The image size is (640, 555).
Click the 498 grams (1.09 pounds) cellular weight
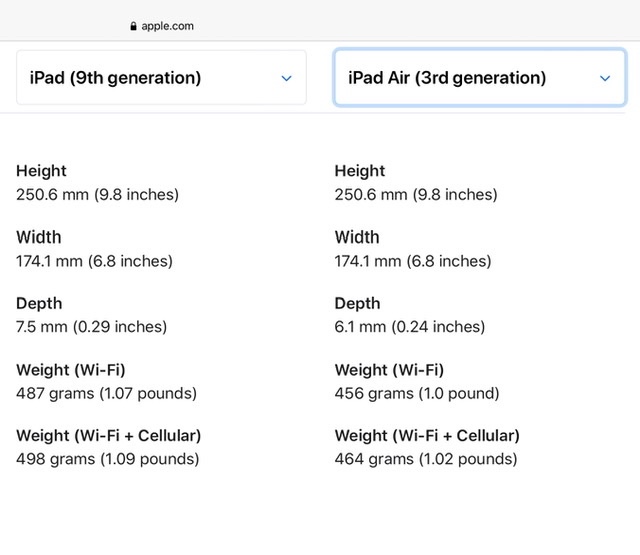107,459
